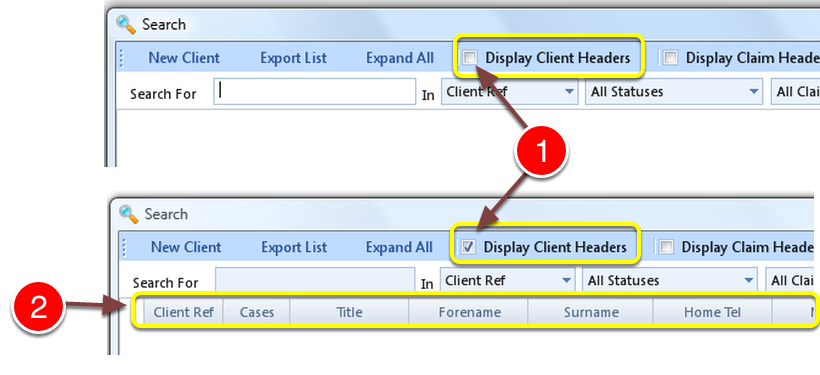Image resolution: width=820 pixels, height=375 pixels.
Task: Enable unchecked Display Client Headers checkbox in upper window
Action: (x=470, y=58)
